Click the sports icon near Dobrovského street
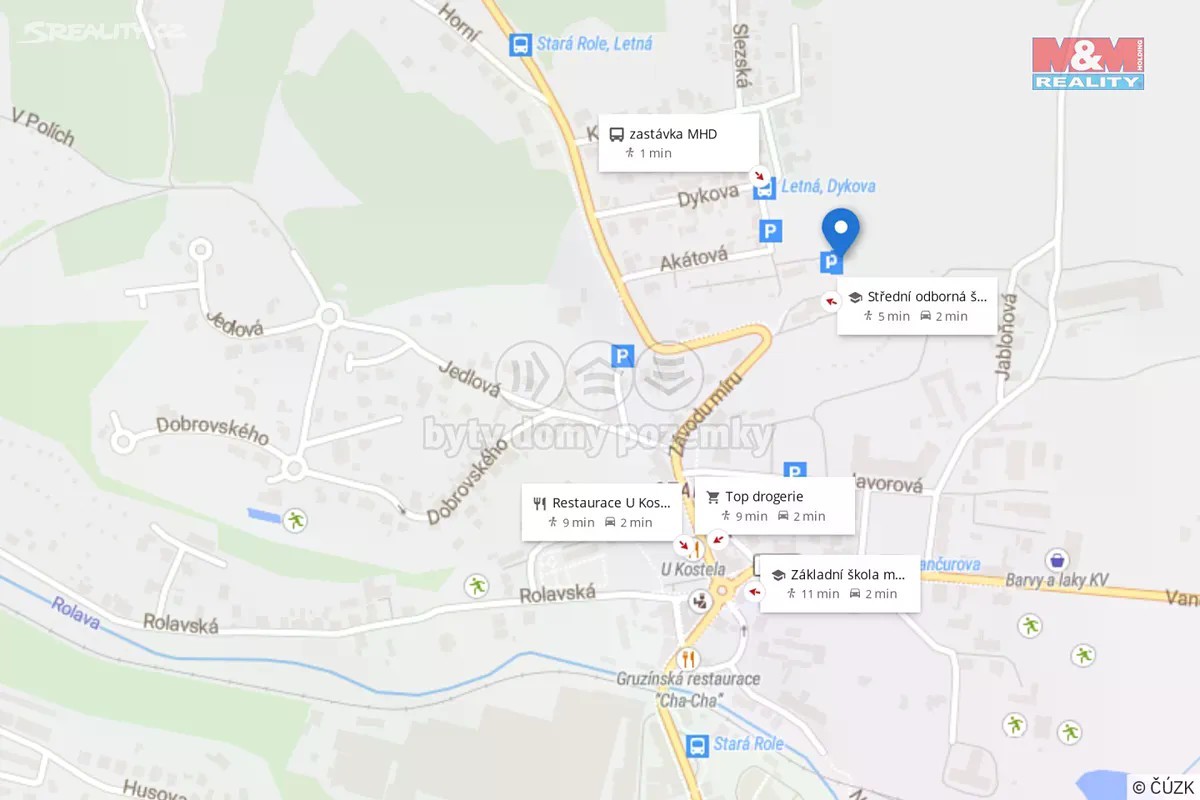The image size is (1200, 800). click(x=295, y=519)
